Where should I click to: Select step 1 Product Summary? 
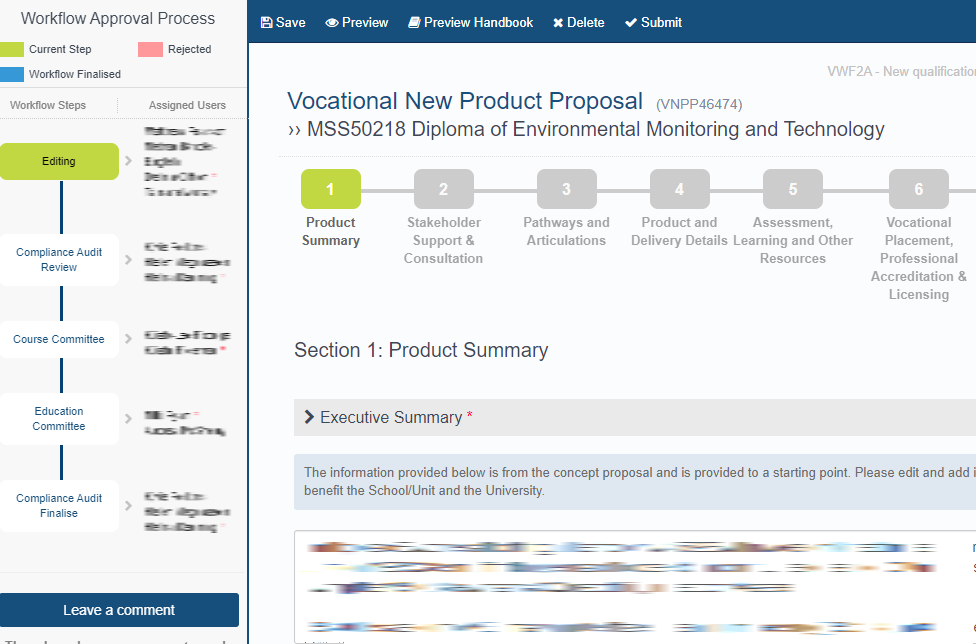[330, 189]
